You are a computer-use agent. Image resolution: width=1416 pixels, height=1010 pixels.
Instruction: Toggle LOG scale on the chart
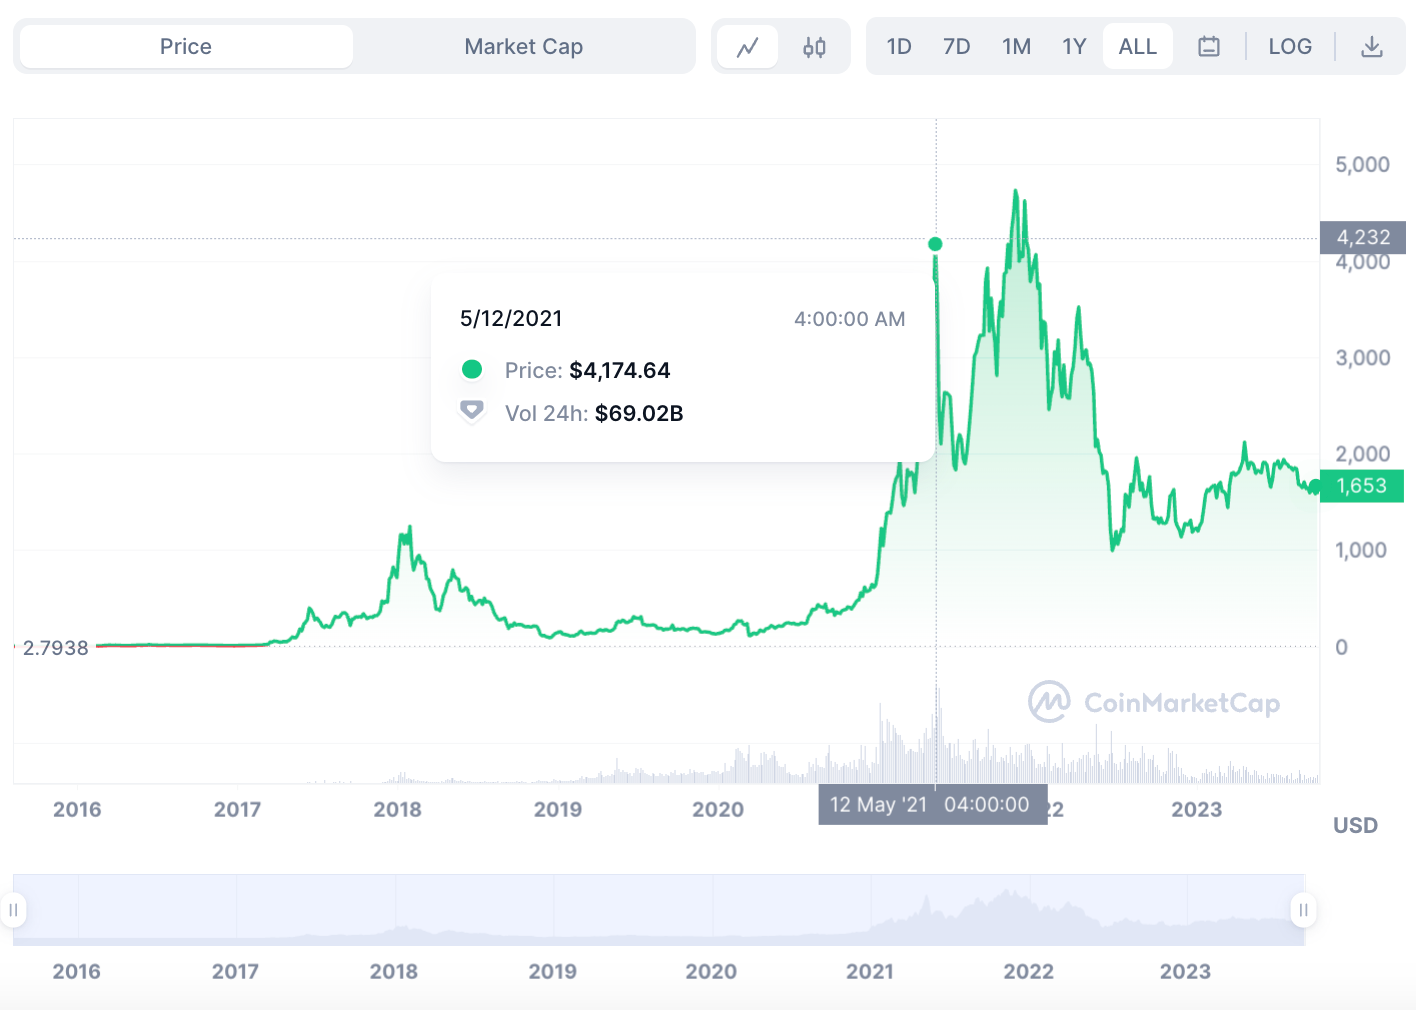point(1290,47)
